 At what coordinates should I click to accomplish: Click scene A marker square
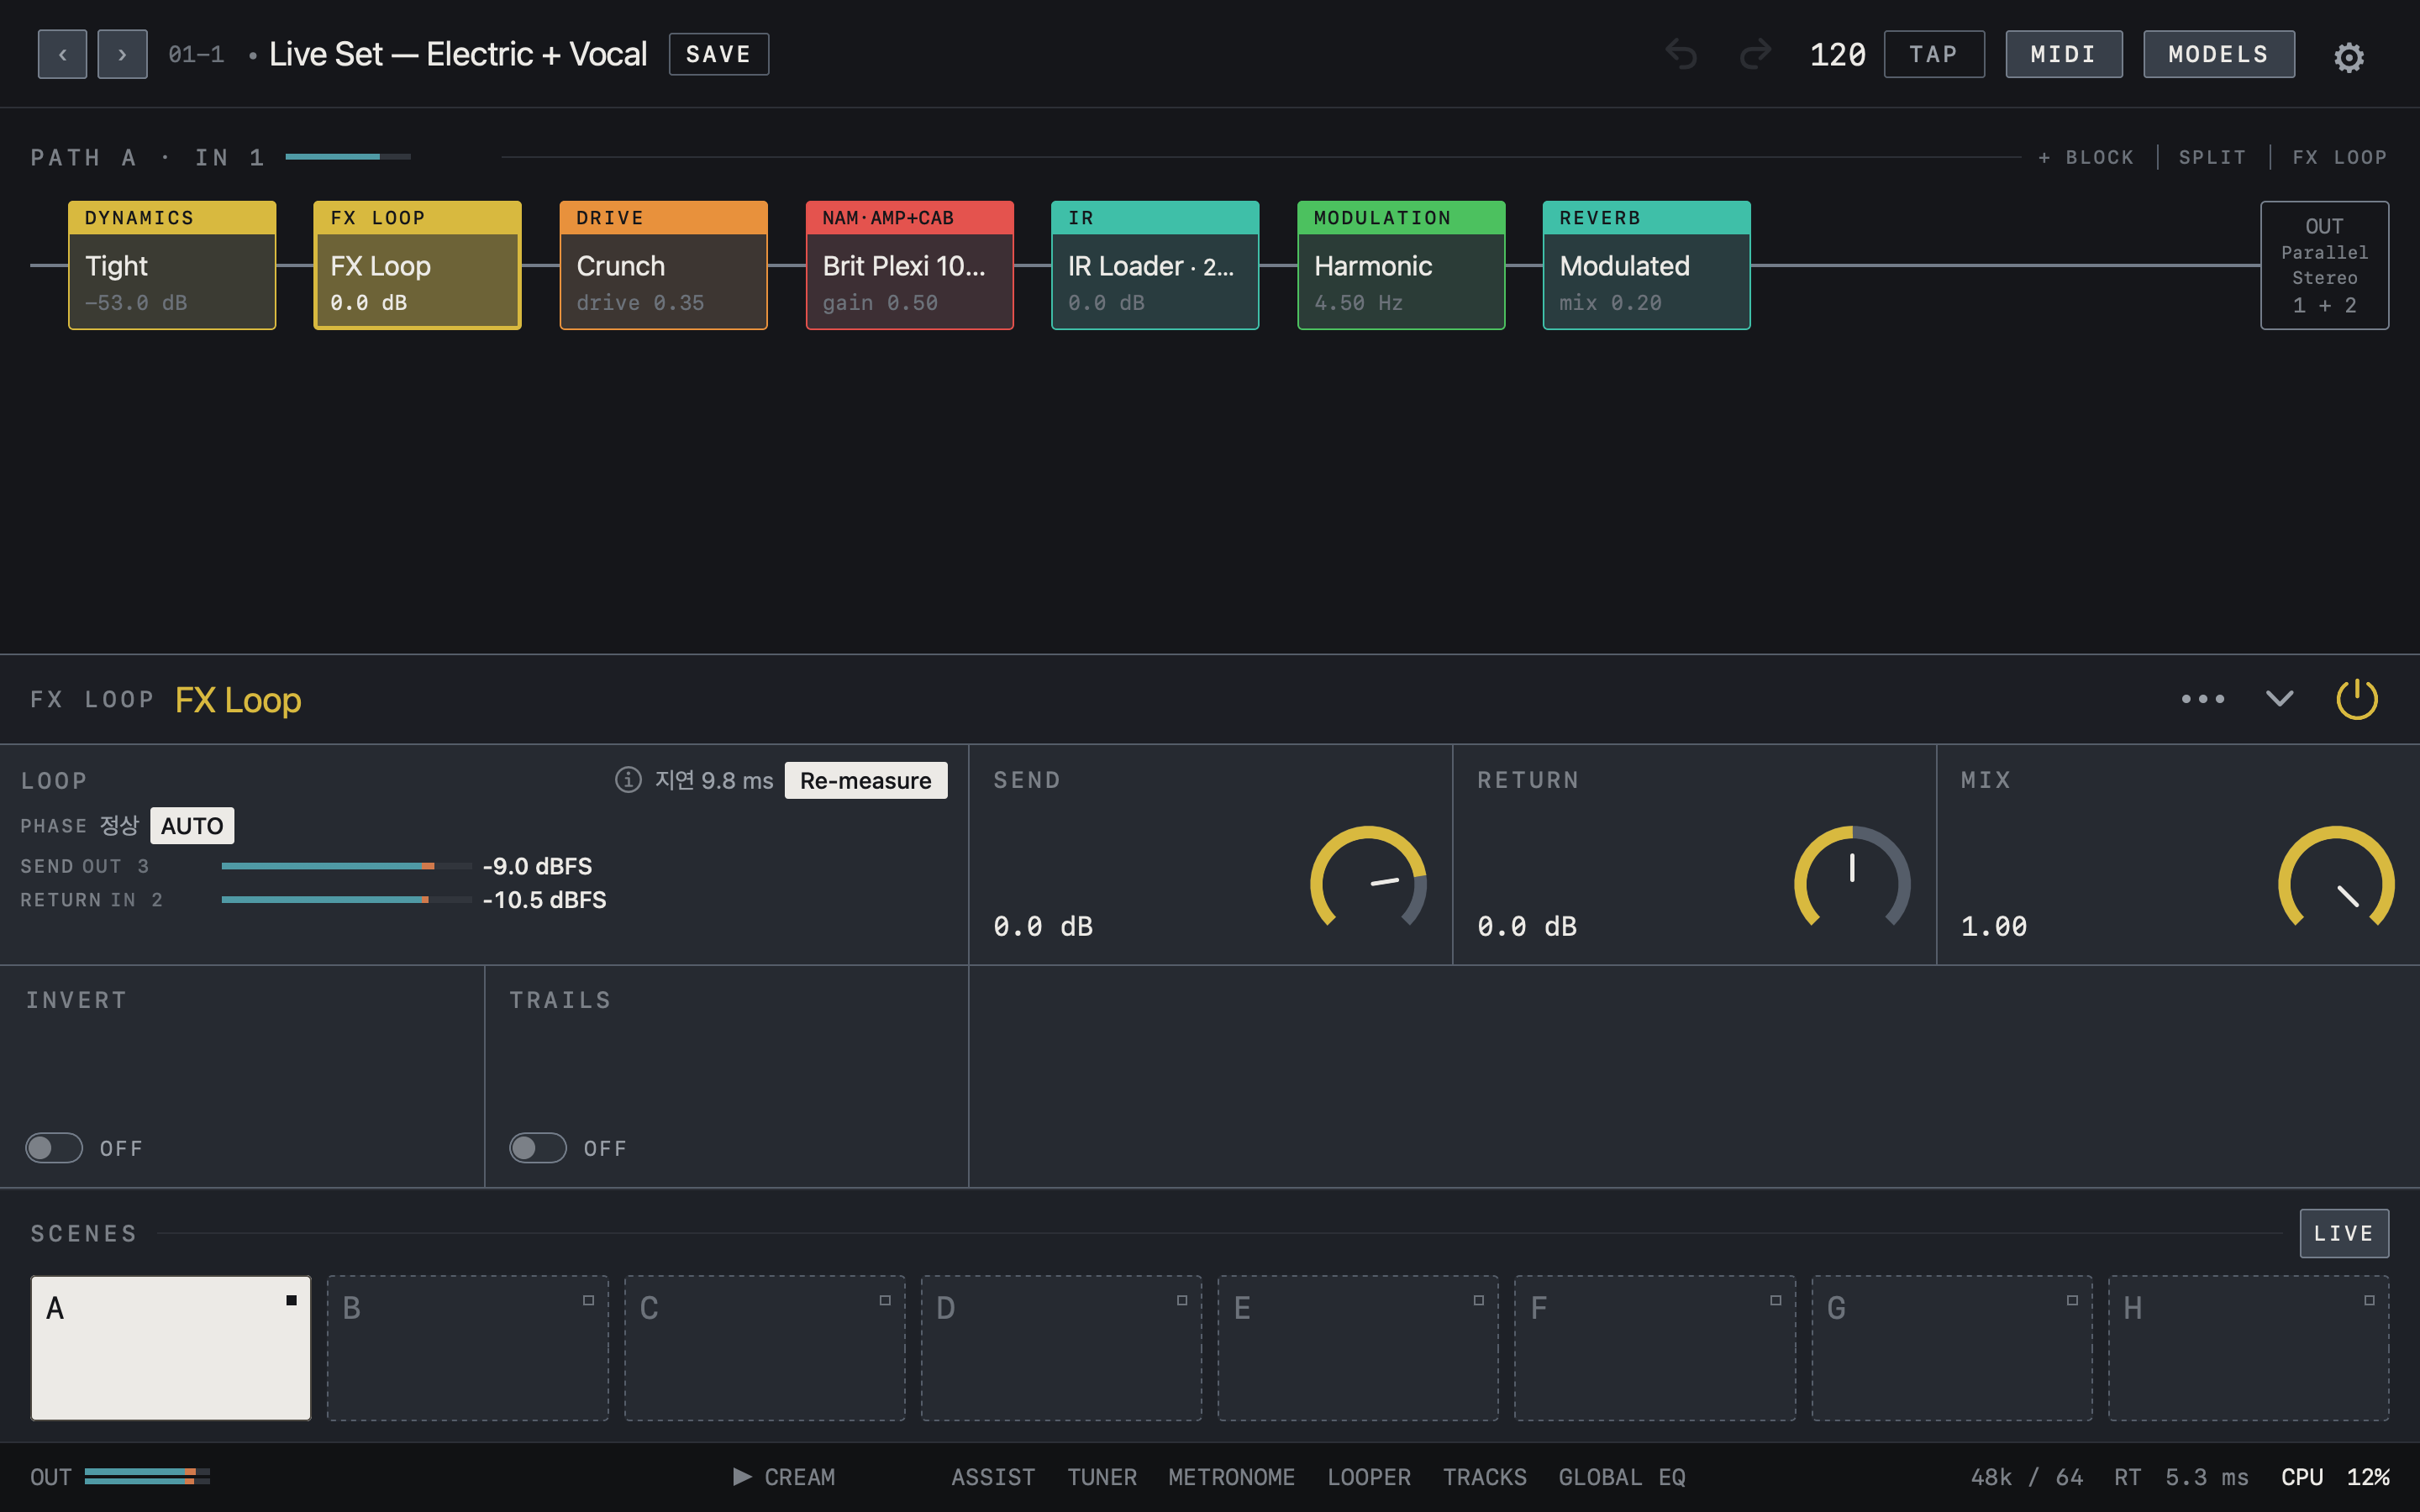[x=291, y=1300]
